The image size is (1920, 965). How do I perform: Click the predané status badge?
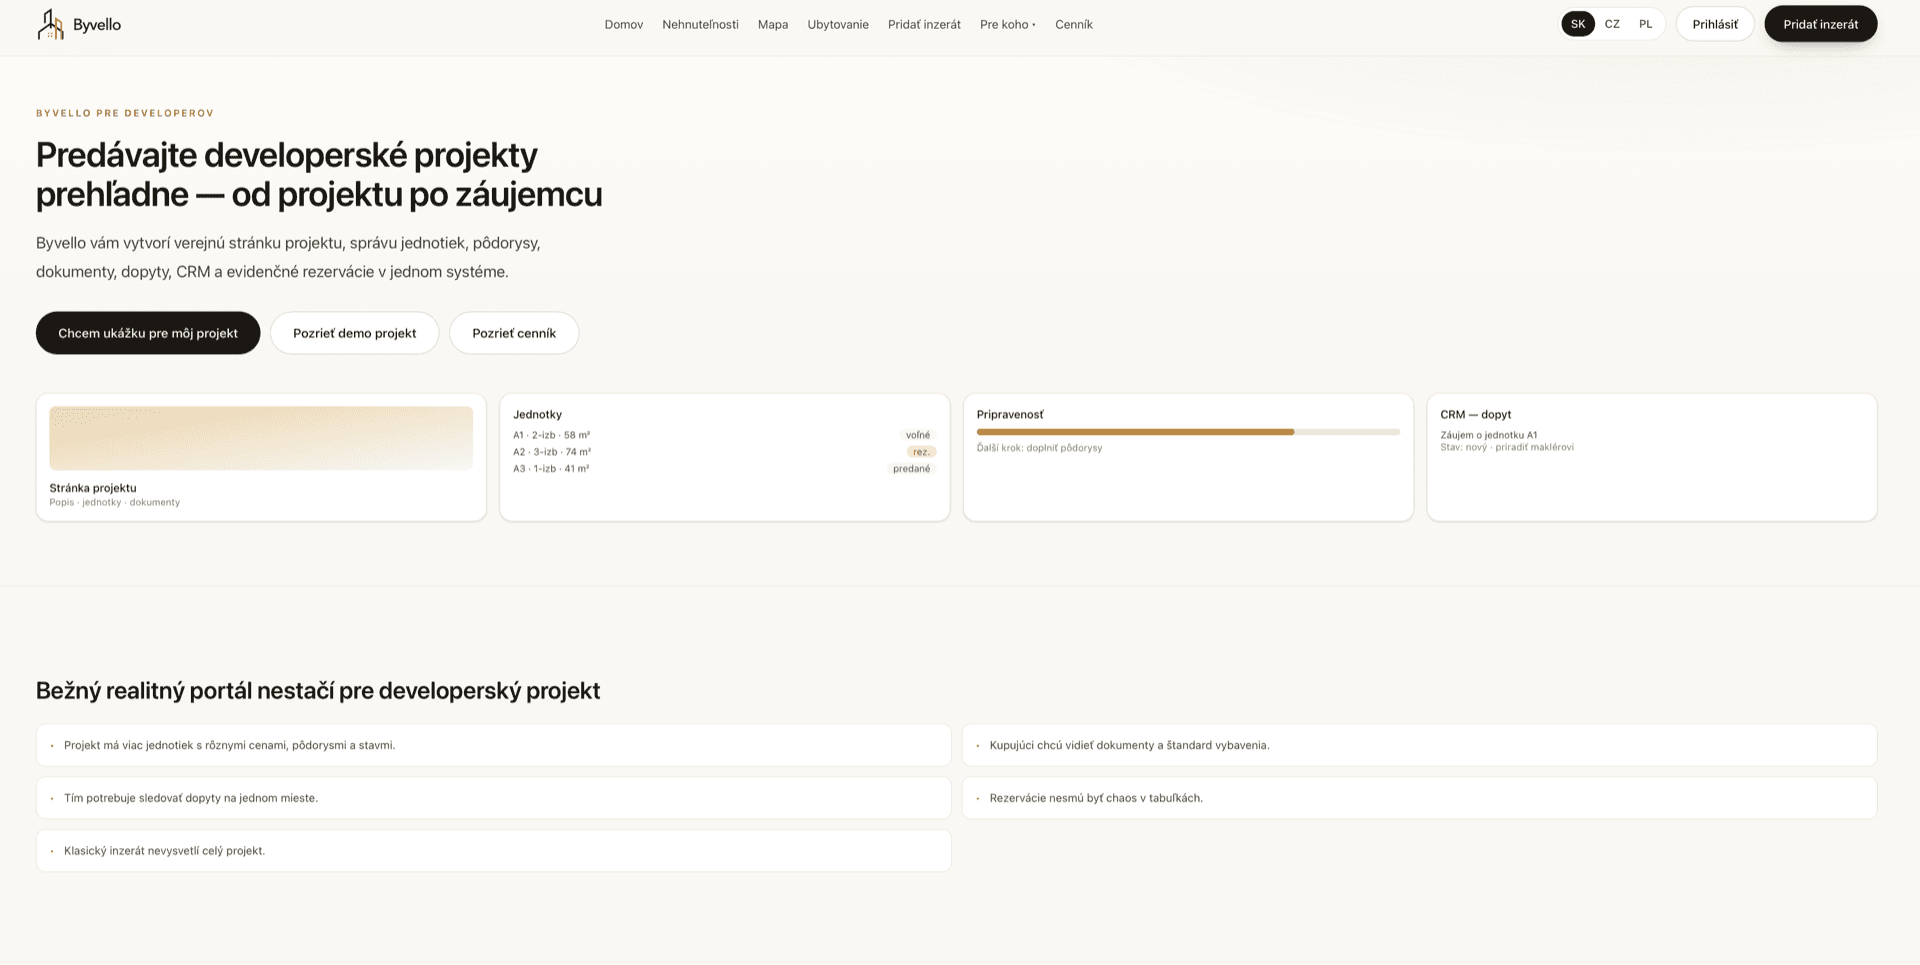pos(912,468)
